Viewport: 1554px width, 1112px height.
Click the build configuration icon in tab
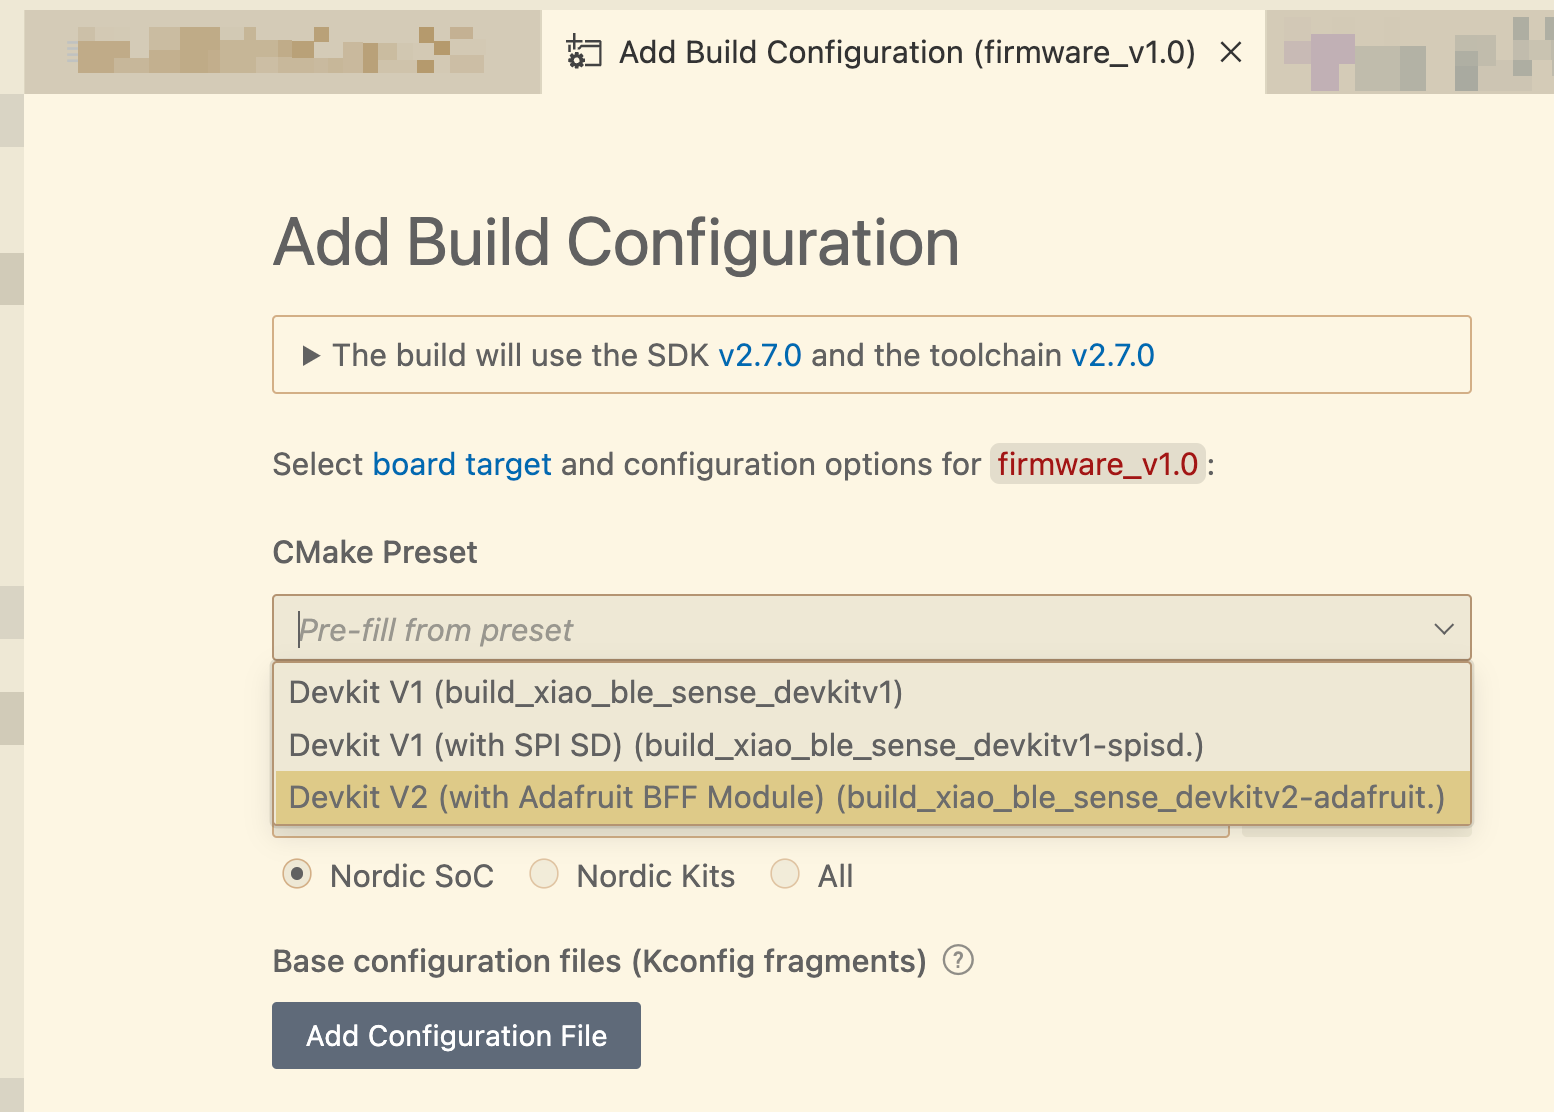coord(583,52)
